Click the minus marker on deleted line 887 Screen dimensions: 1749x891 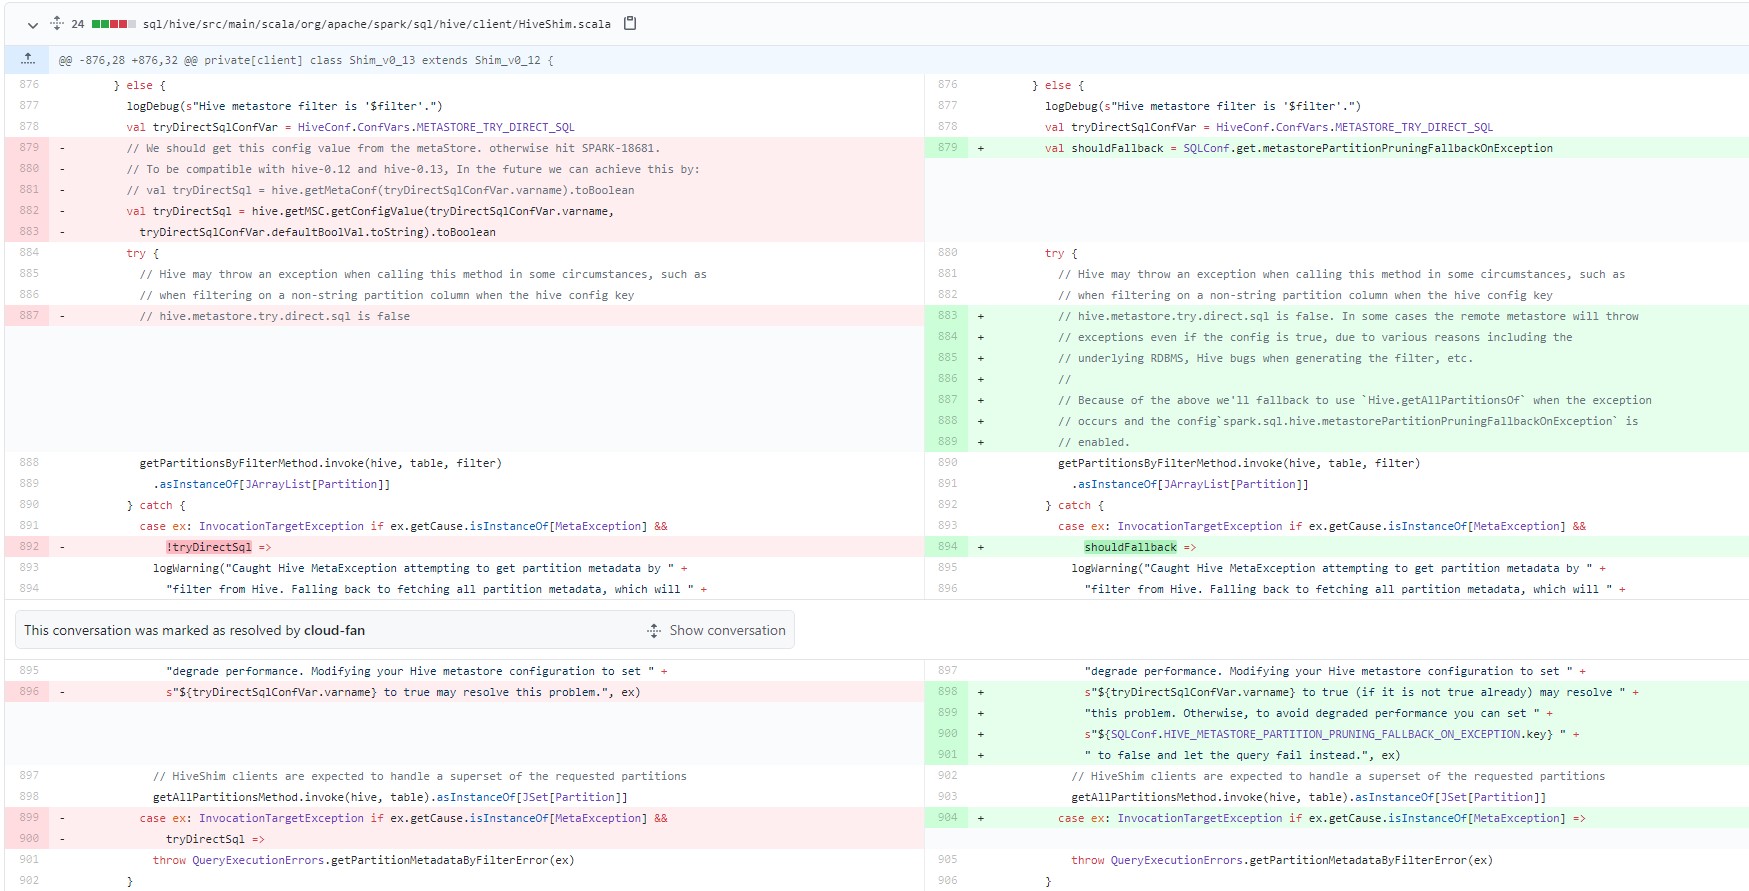(62, 316)
